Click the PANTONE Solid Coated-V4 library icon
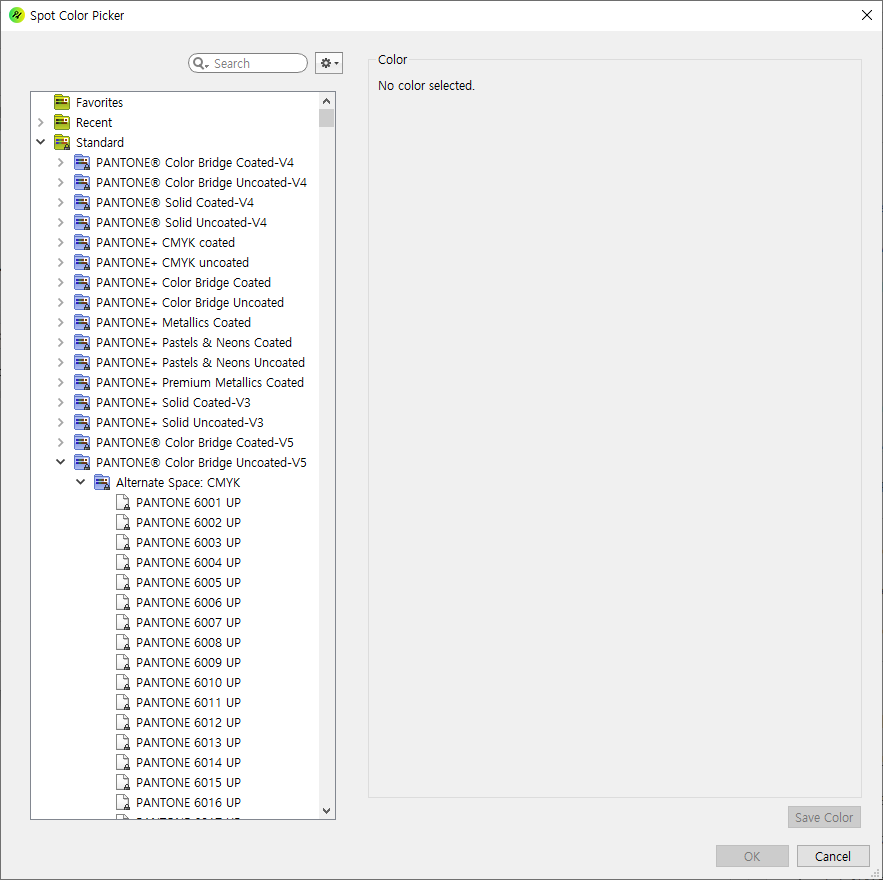 tap(82, 202)
